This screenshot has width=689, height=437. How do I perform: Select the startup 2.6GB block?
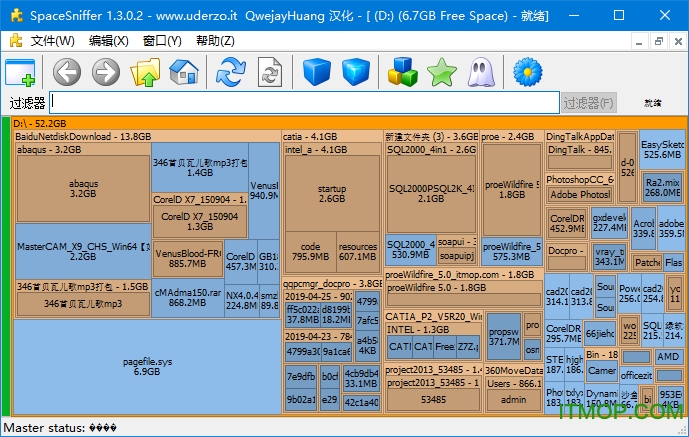[x=332, y=193]
